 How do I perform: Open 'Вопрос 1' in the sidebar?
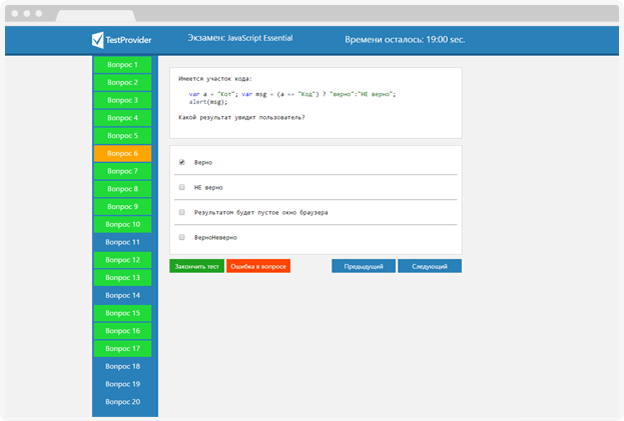coord(122,64)
